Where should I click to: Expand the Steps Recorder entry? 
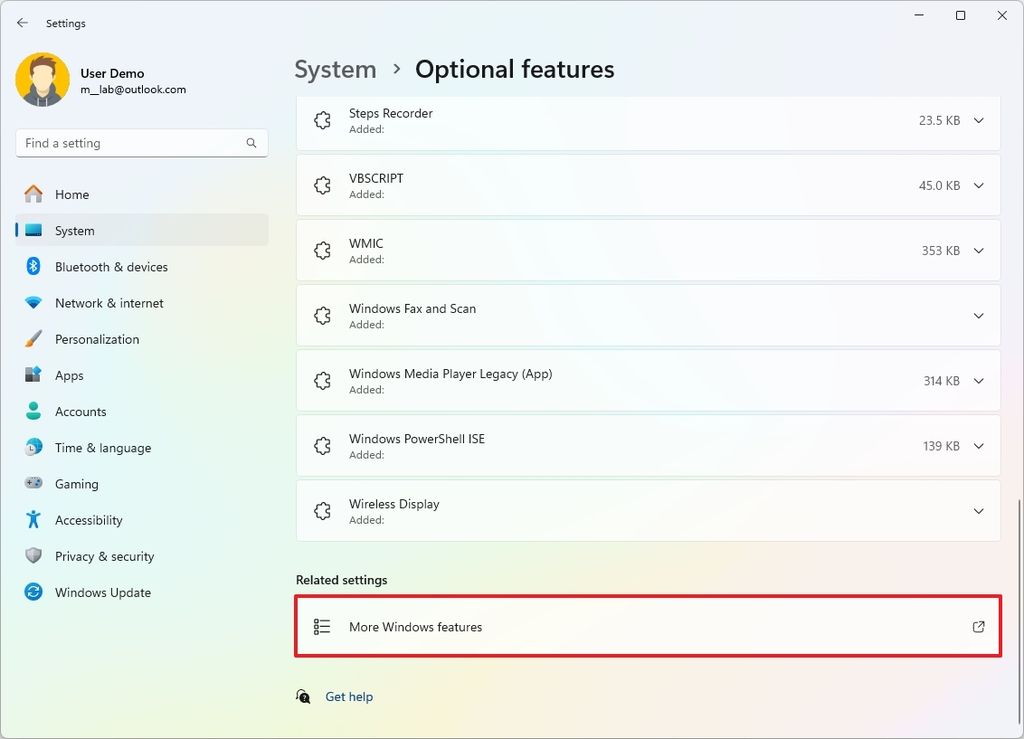pyautogui.click(x=978, y=120)
